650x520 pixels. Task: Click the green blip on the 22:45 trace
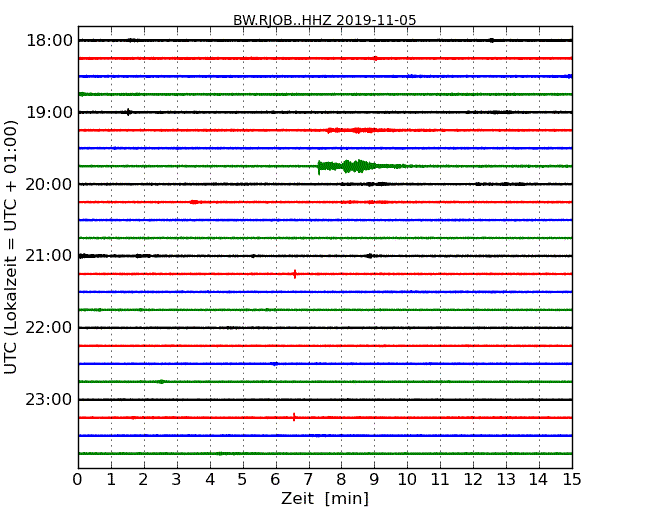[162, 381]
